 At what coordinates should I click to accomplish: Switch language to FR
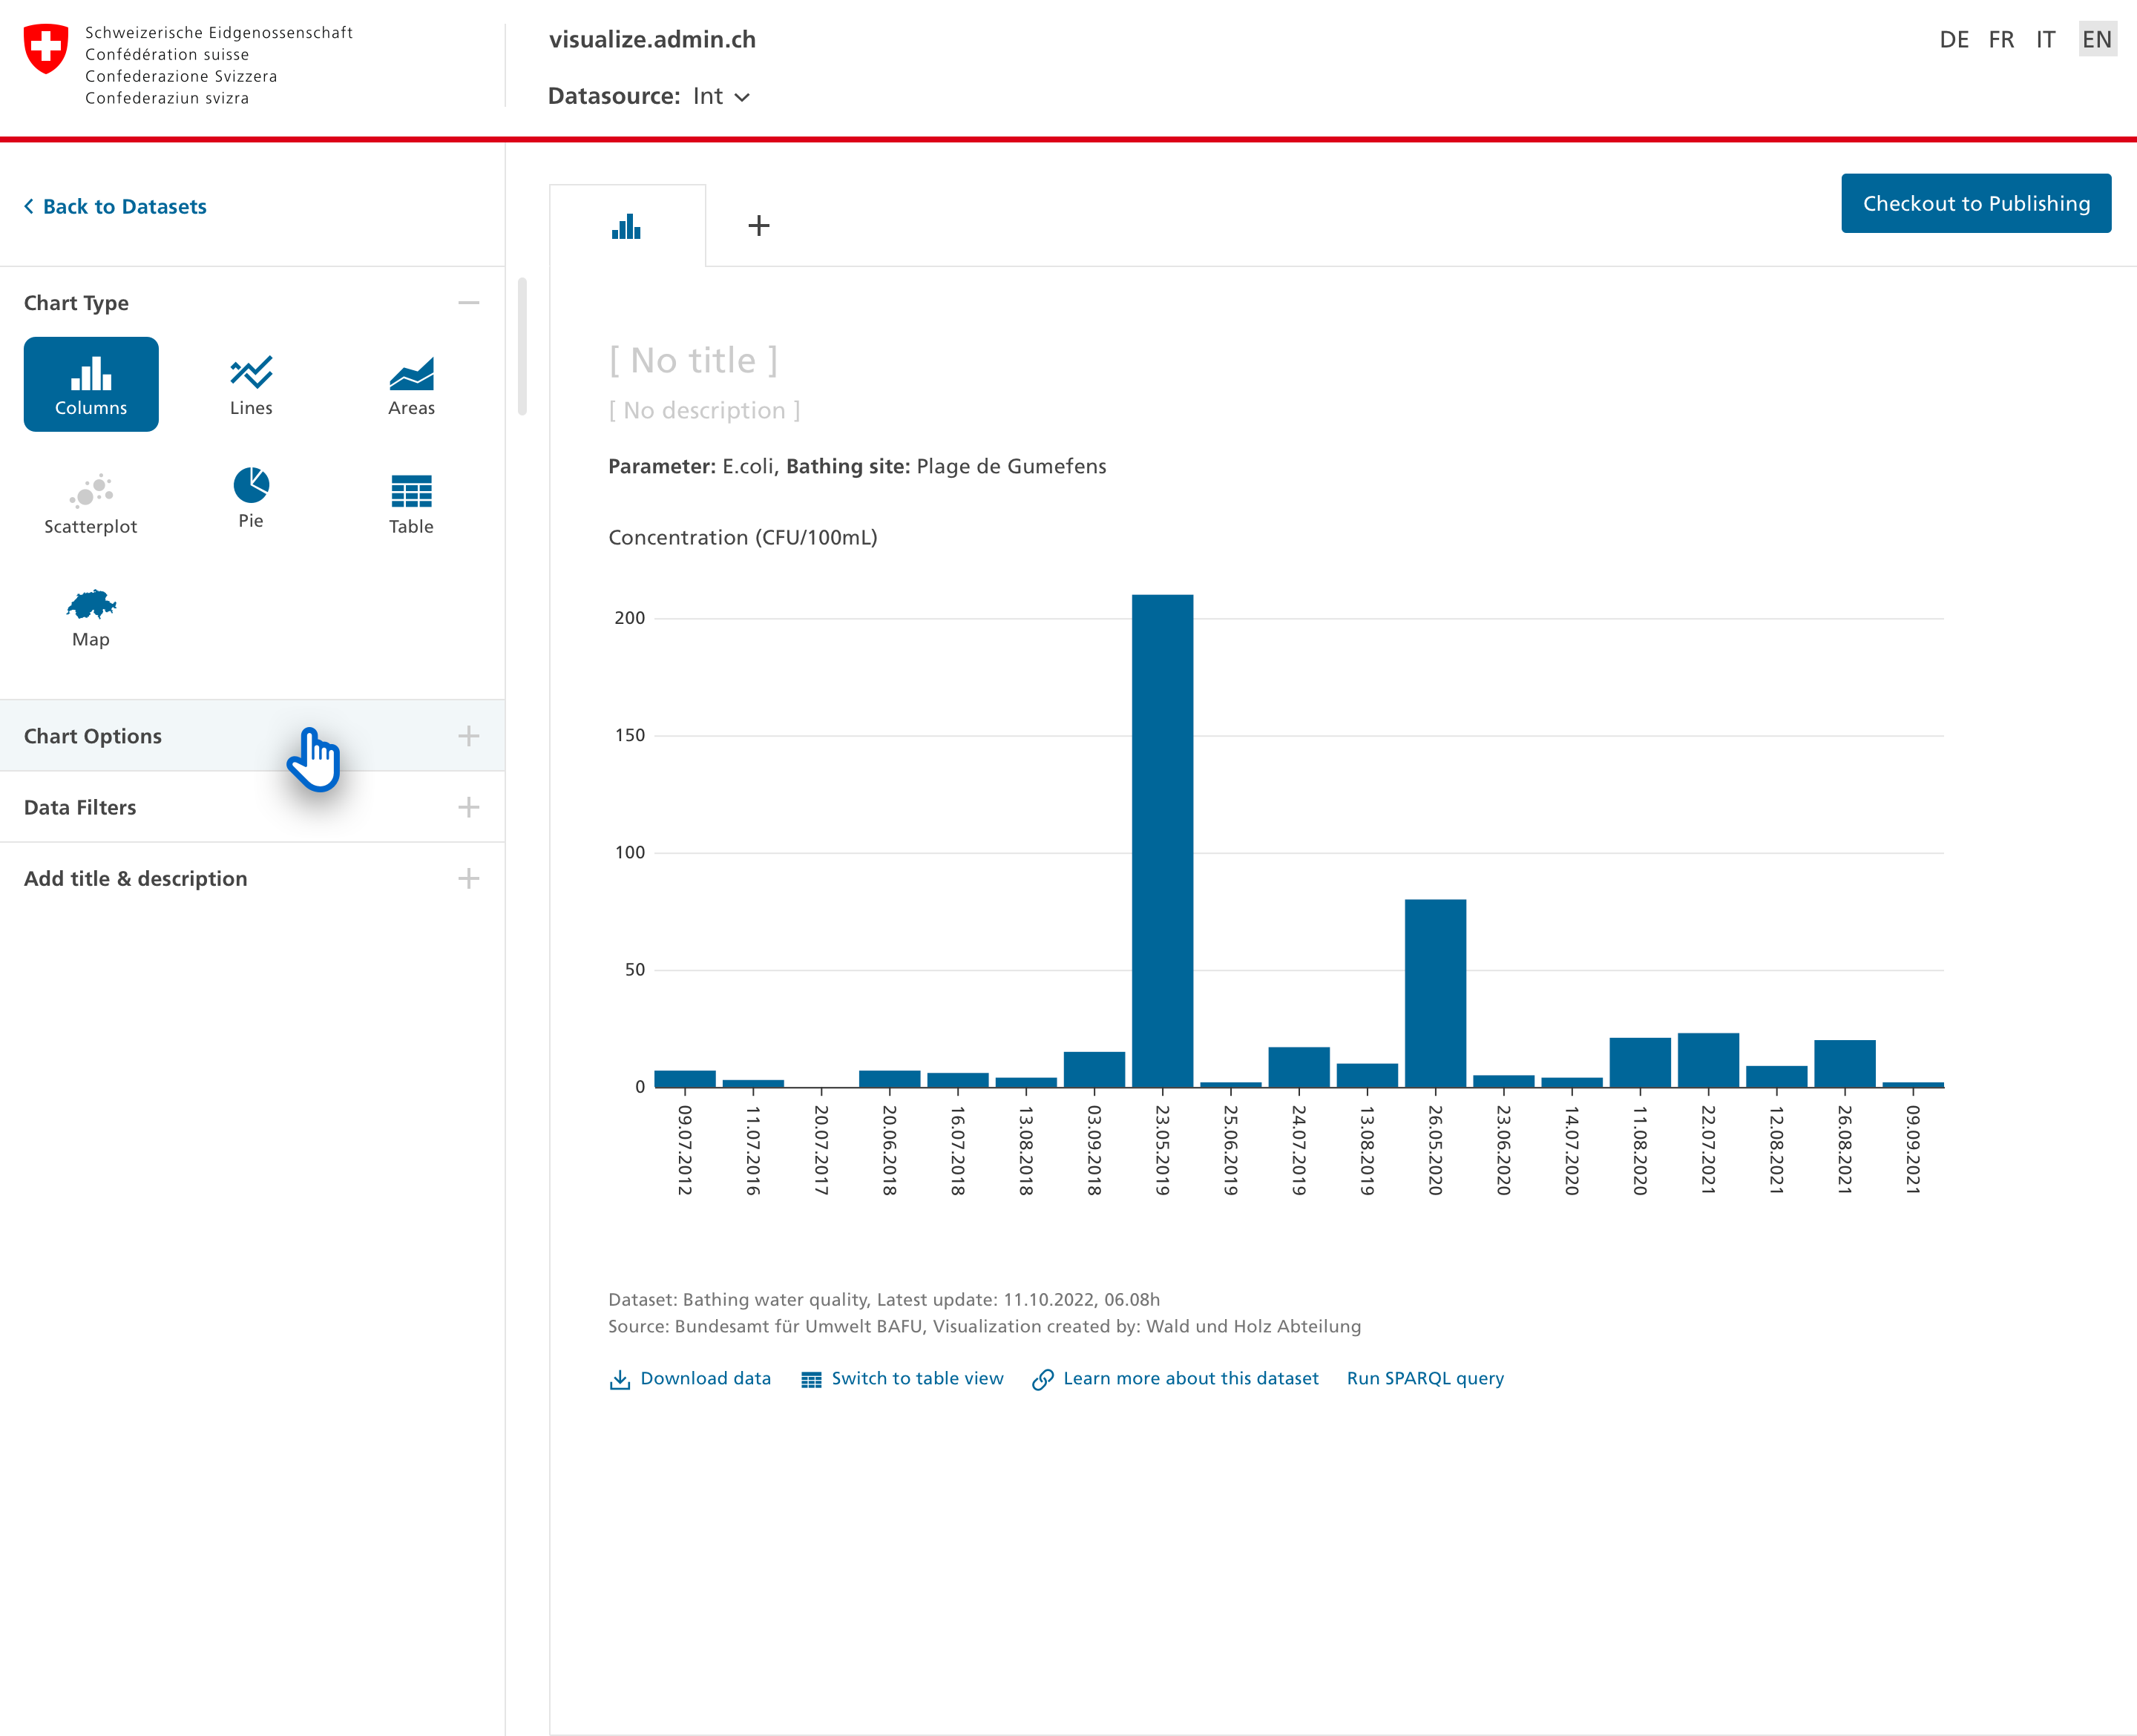click(2001, 39)
